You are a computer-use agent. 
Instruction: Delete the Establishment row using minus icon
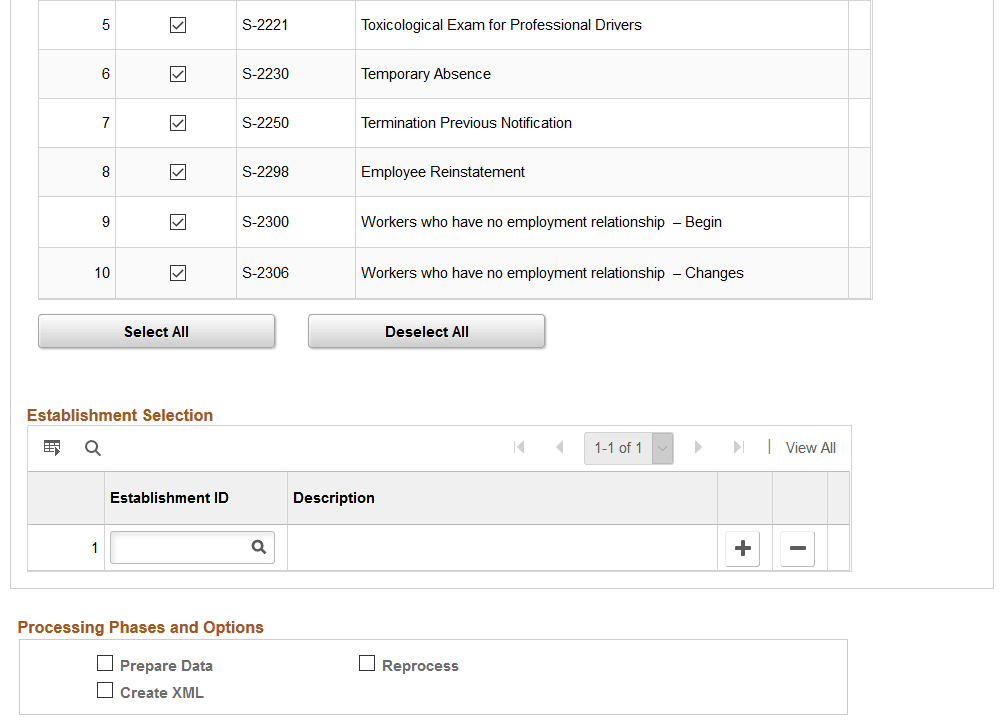796,548
